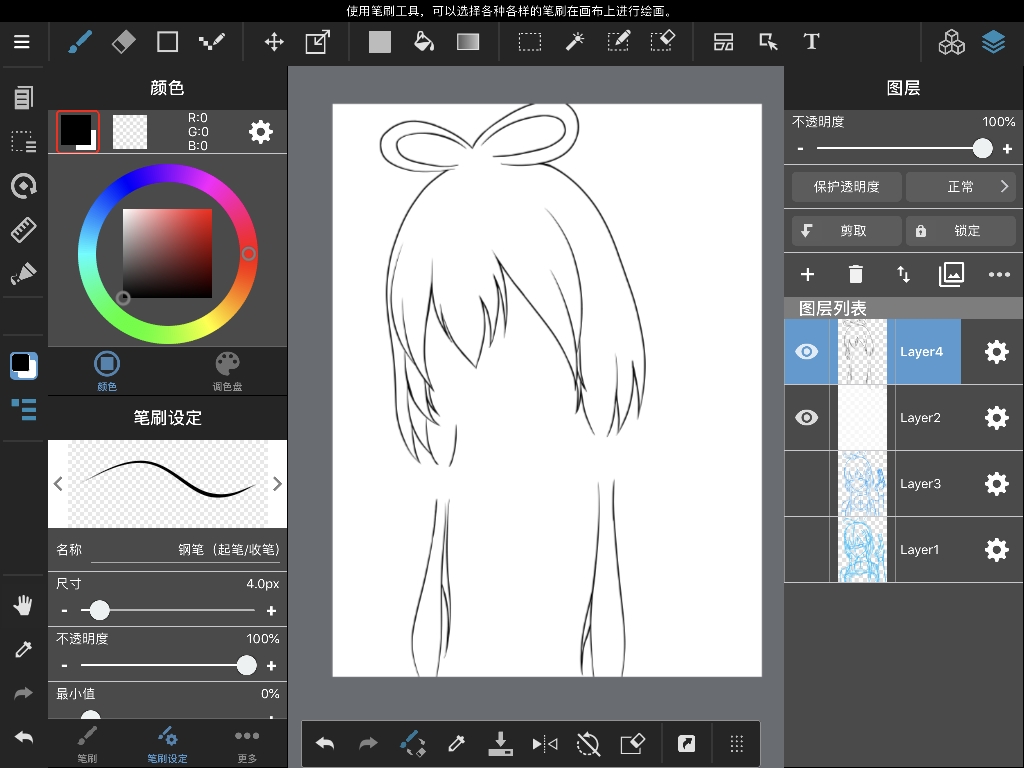This screenshot has height=768, width=1024.
Task: Open the hamburger main menu
Action: [x=22, y=42]
